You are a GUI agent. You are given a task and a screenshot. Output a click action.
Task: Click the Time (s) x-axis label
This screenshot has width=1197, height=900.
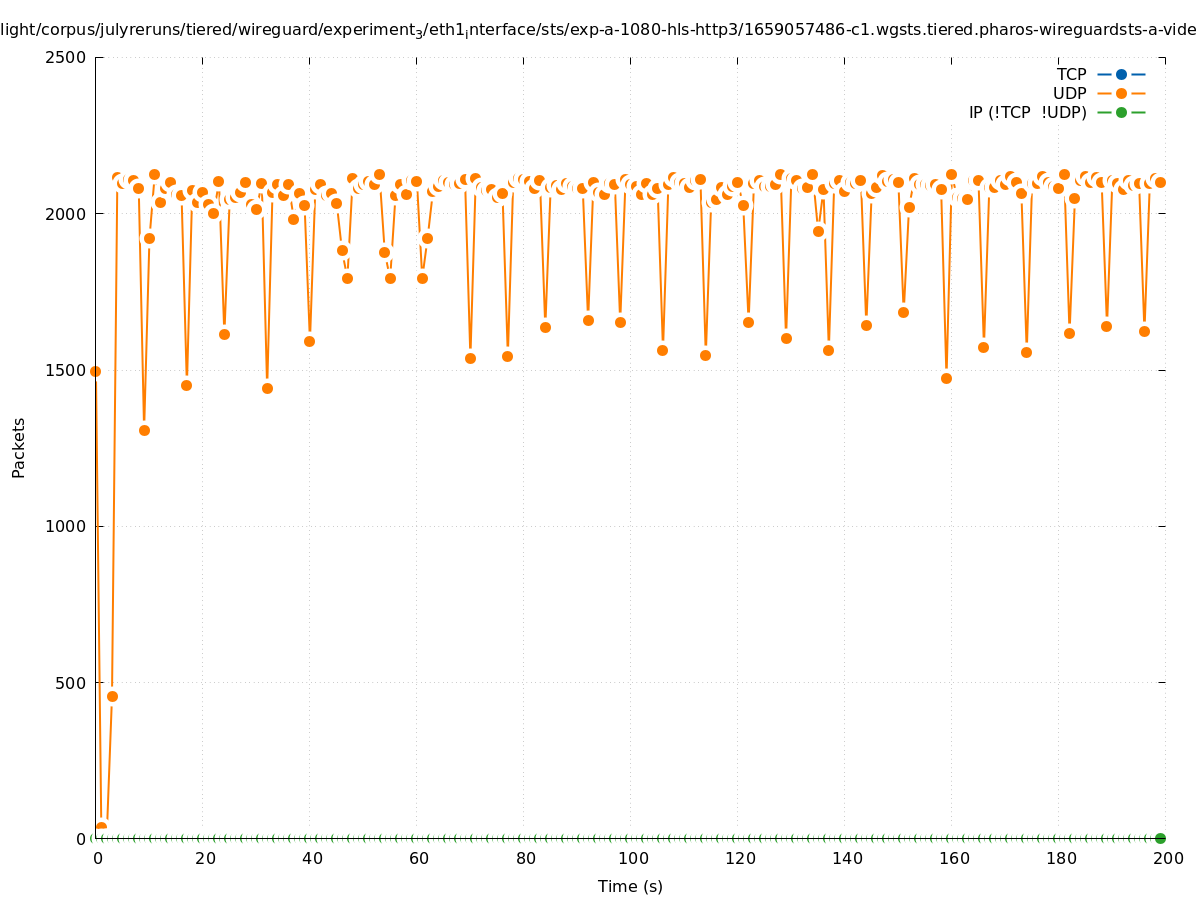tap(630, 886)
